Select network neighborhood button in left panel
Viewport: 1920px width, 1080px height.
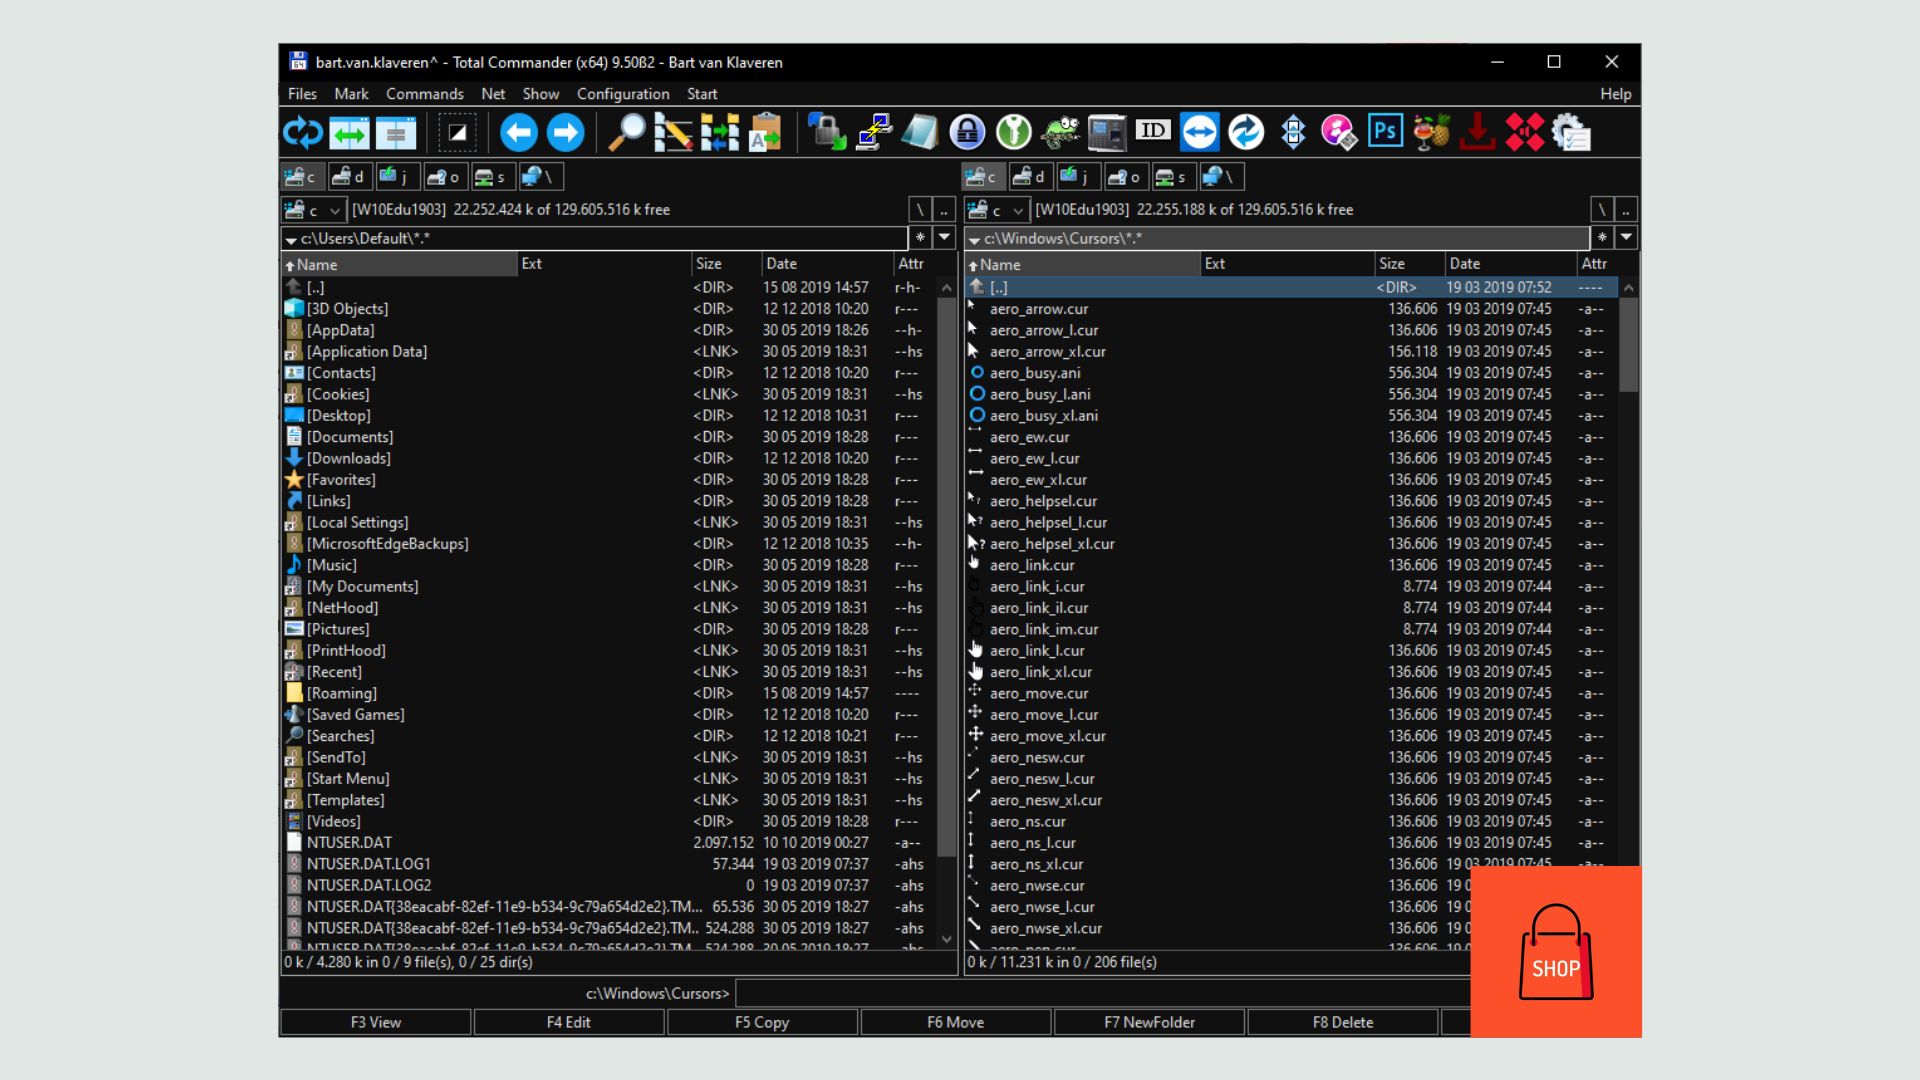(540, 177)
